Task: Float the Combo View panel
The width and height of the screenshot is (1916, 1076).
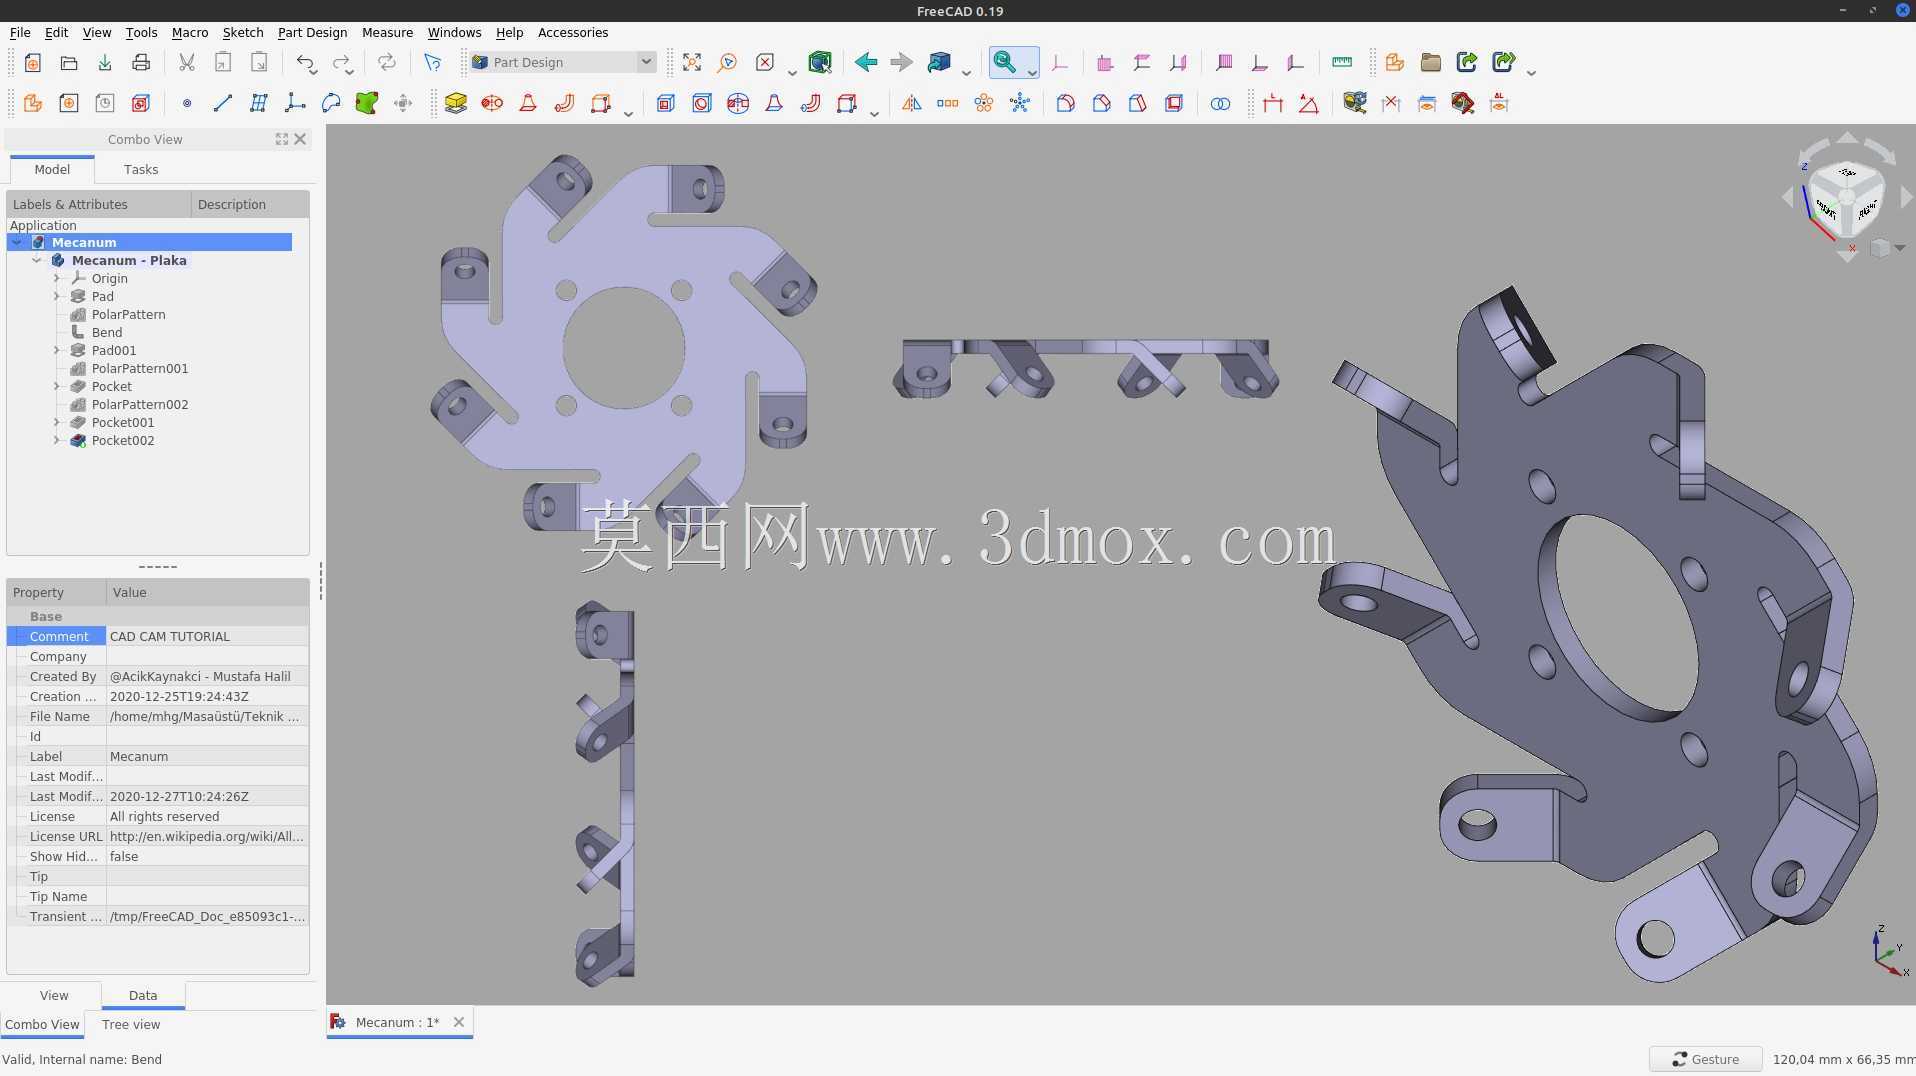Action: [x=282, y=139]
